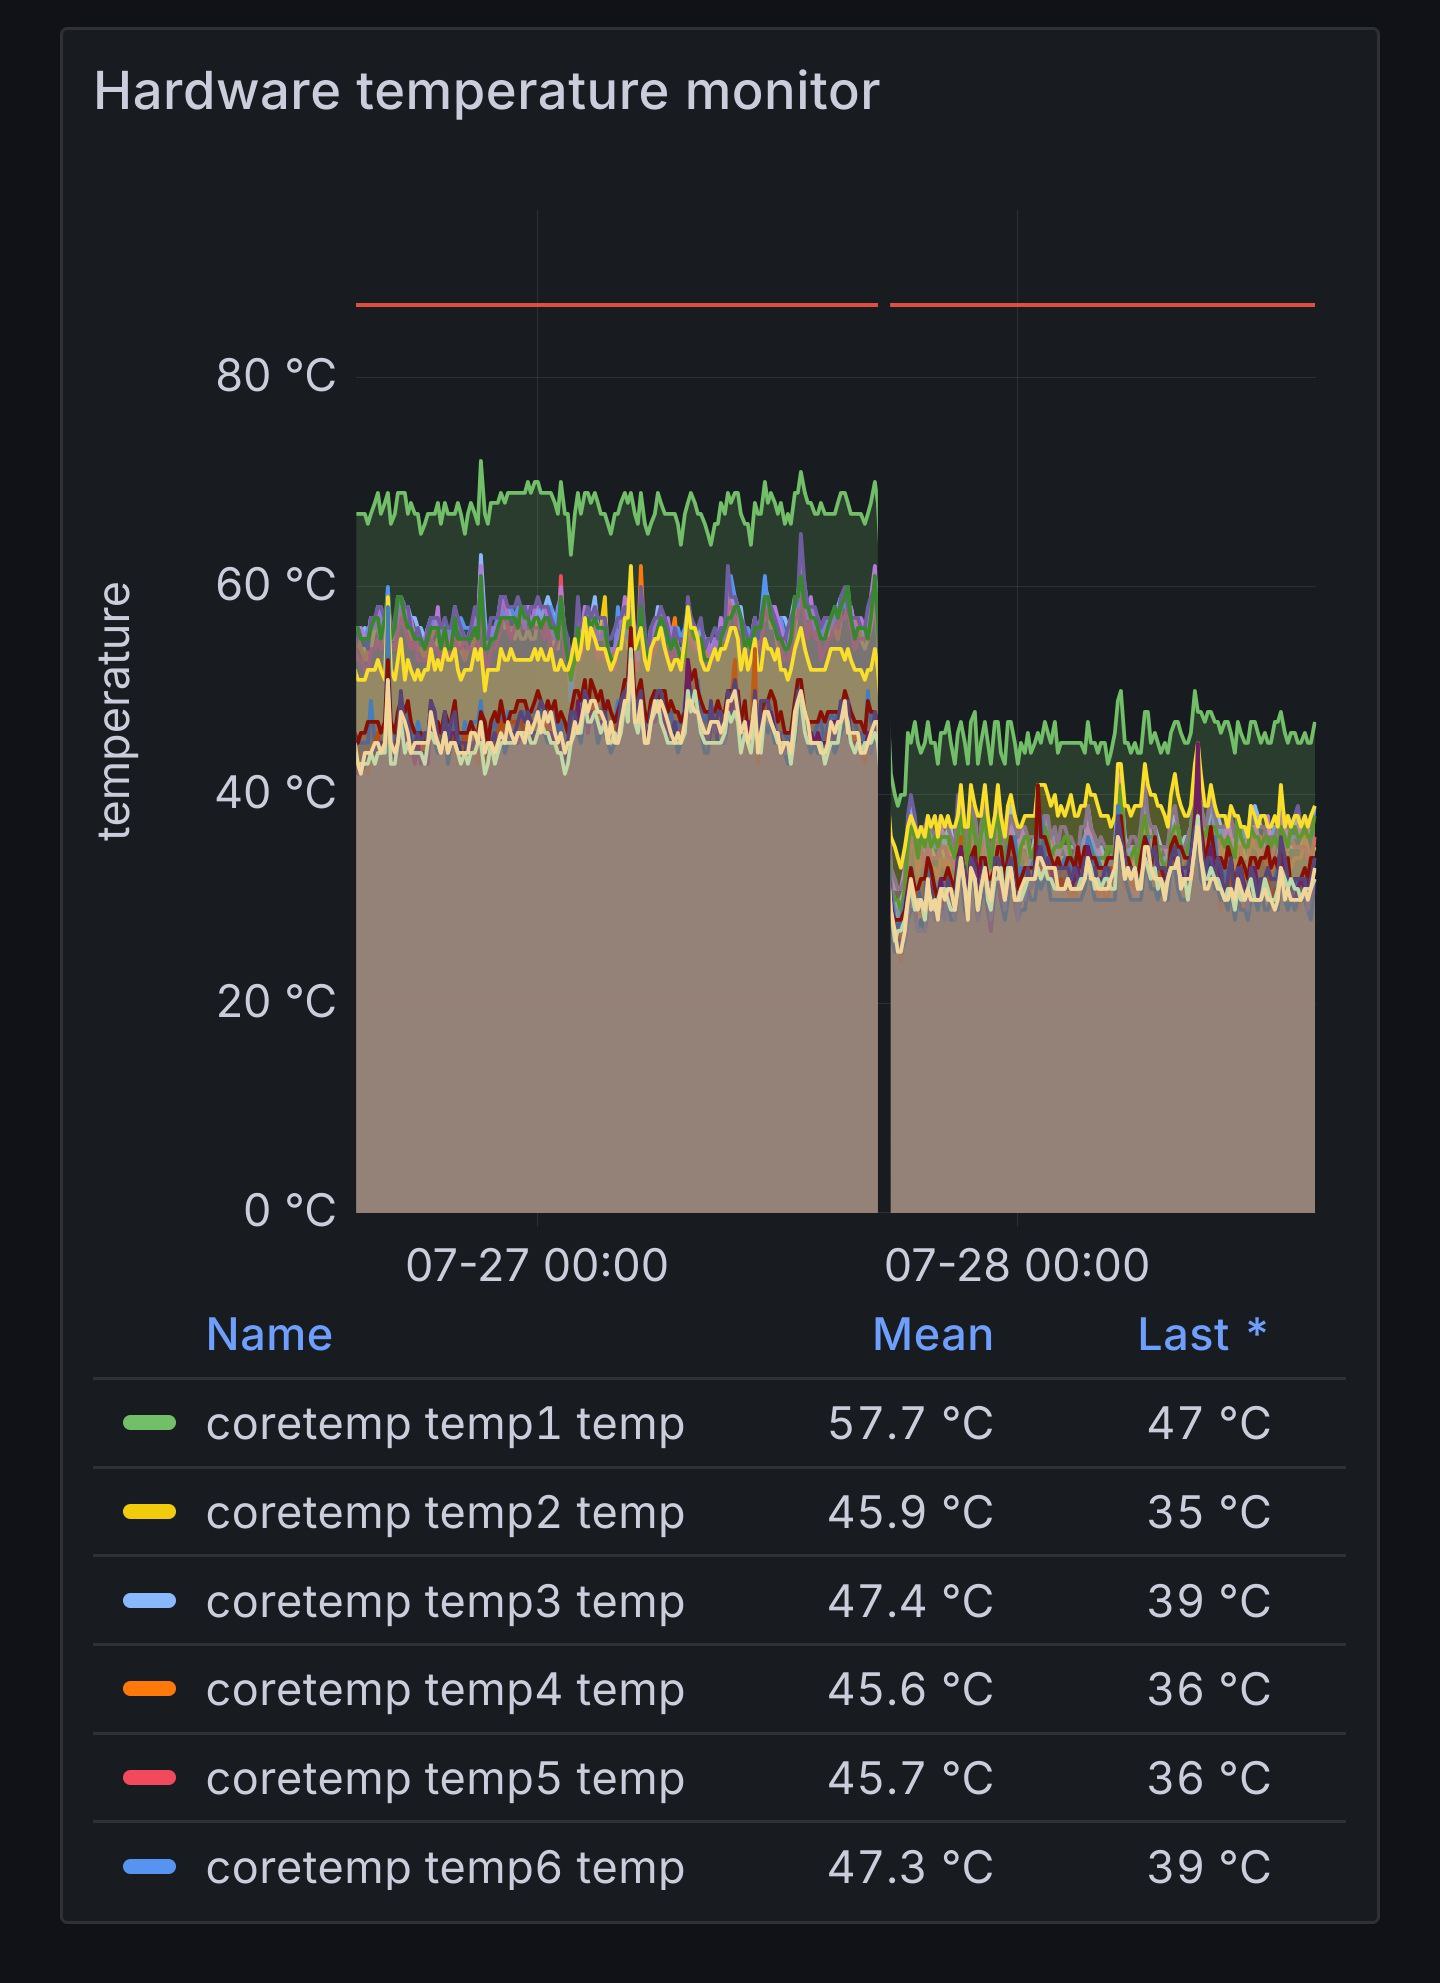Select coretemp temp5 temp in the legend
The width and height of the screenshot is (1440, 1983).
(x=445, y=1778)
